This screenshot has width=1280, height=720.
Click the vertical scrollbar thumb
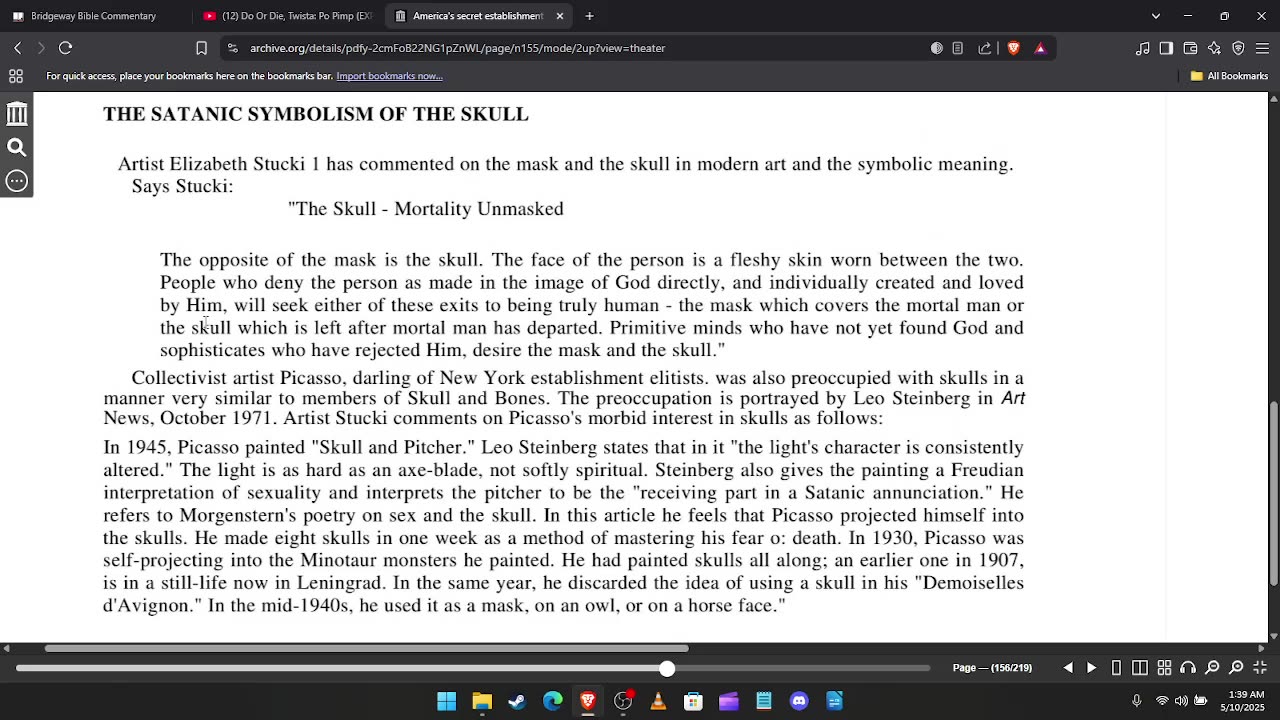pyautogui.click(x=1274, y=494)
